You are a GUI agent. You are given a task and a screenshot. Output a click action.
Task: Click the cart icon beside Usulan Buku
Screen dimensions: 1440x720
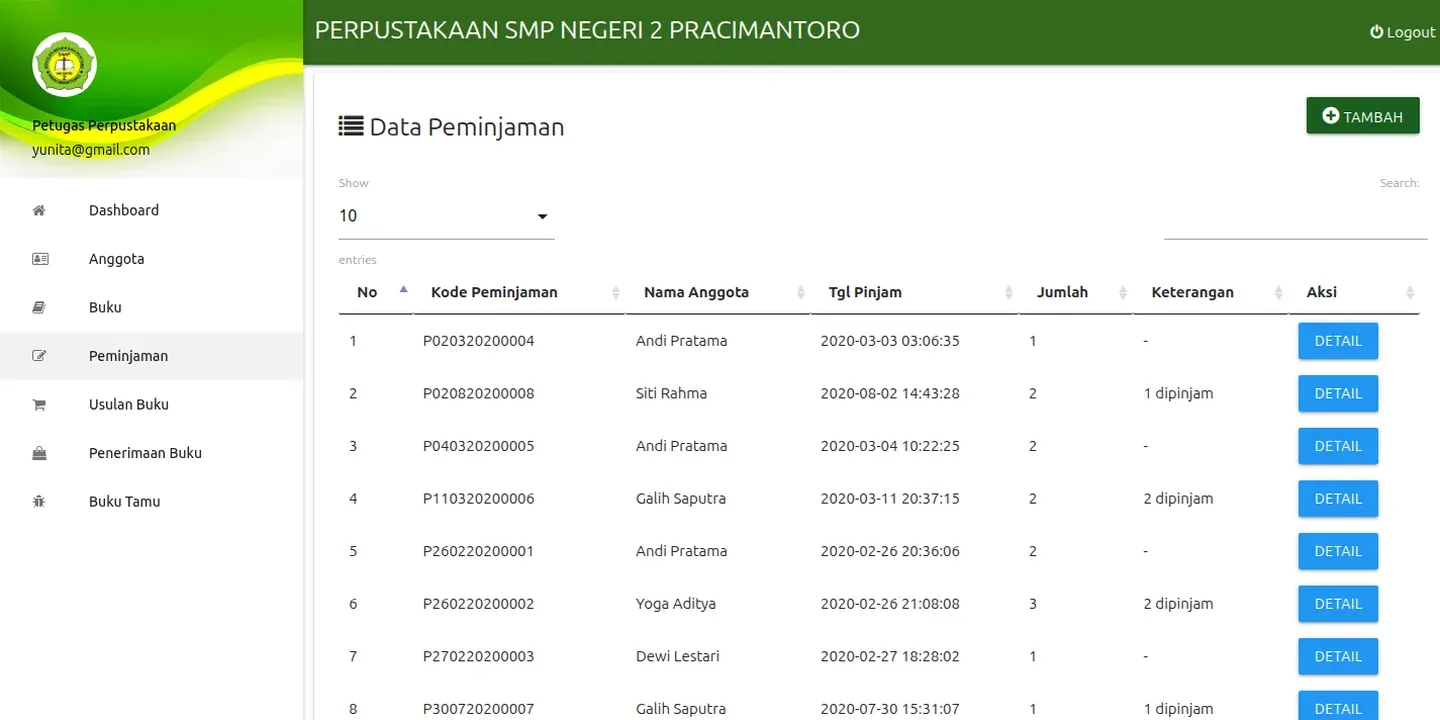39,405
